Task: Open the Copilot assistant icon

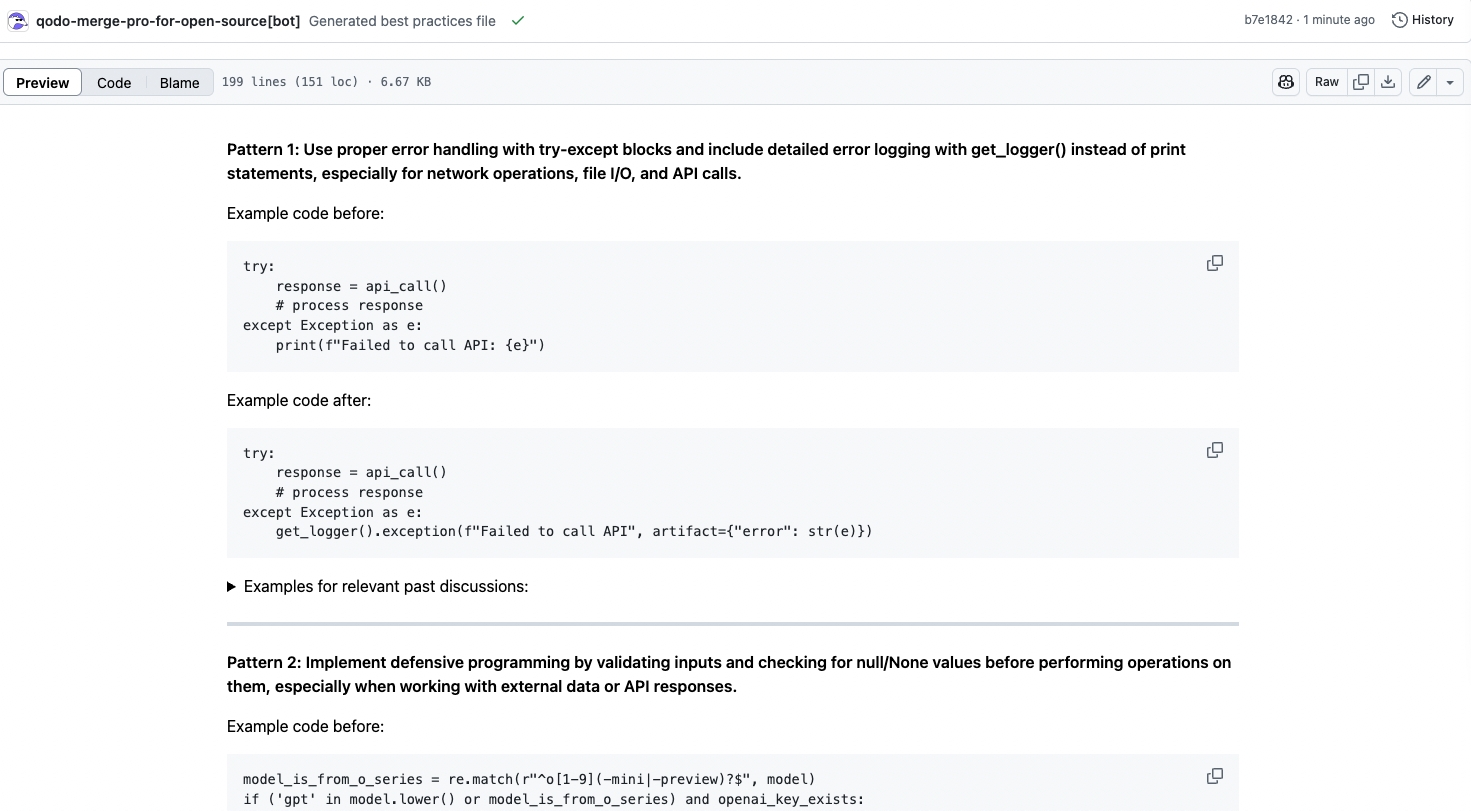Action: [1286, 82]
